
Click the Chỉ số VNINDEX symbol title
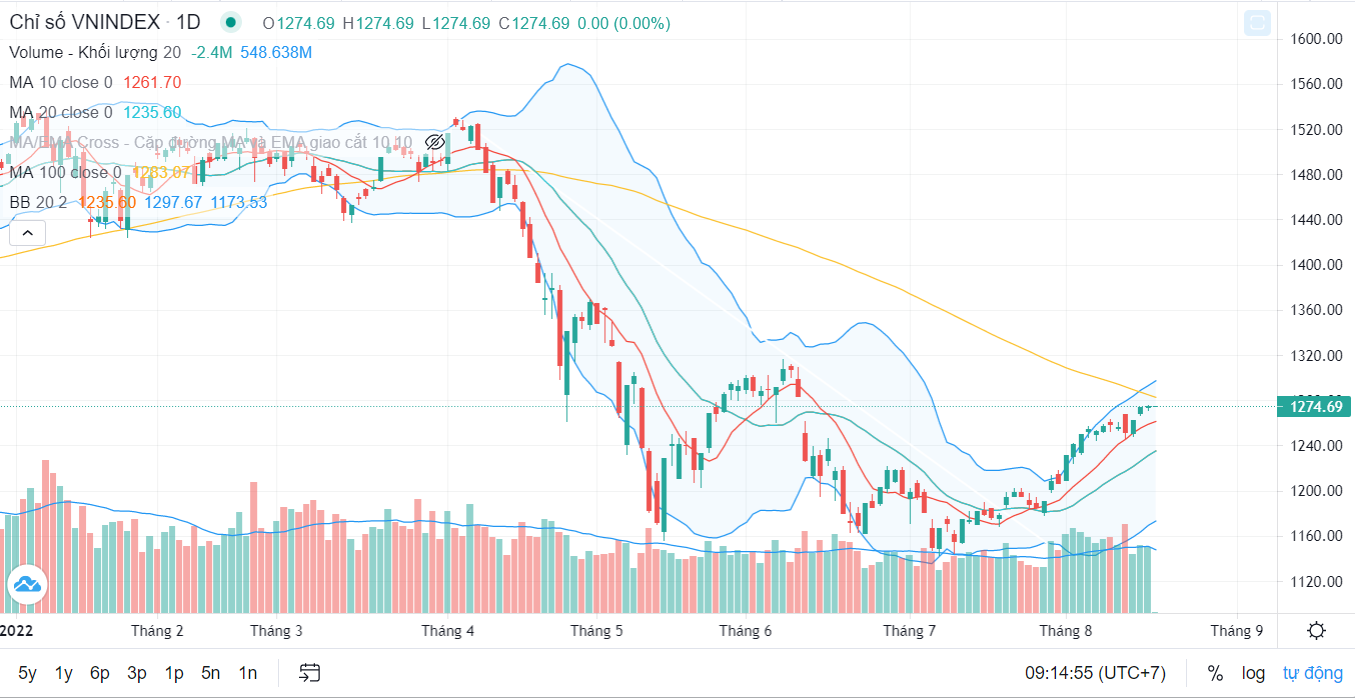click(85, 23)
